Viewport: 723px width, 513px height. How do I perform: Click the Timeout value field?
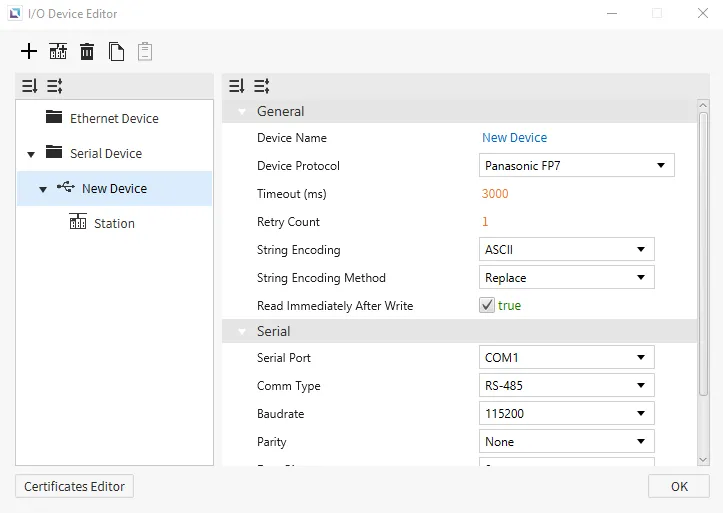click(x=495, y=193)
